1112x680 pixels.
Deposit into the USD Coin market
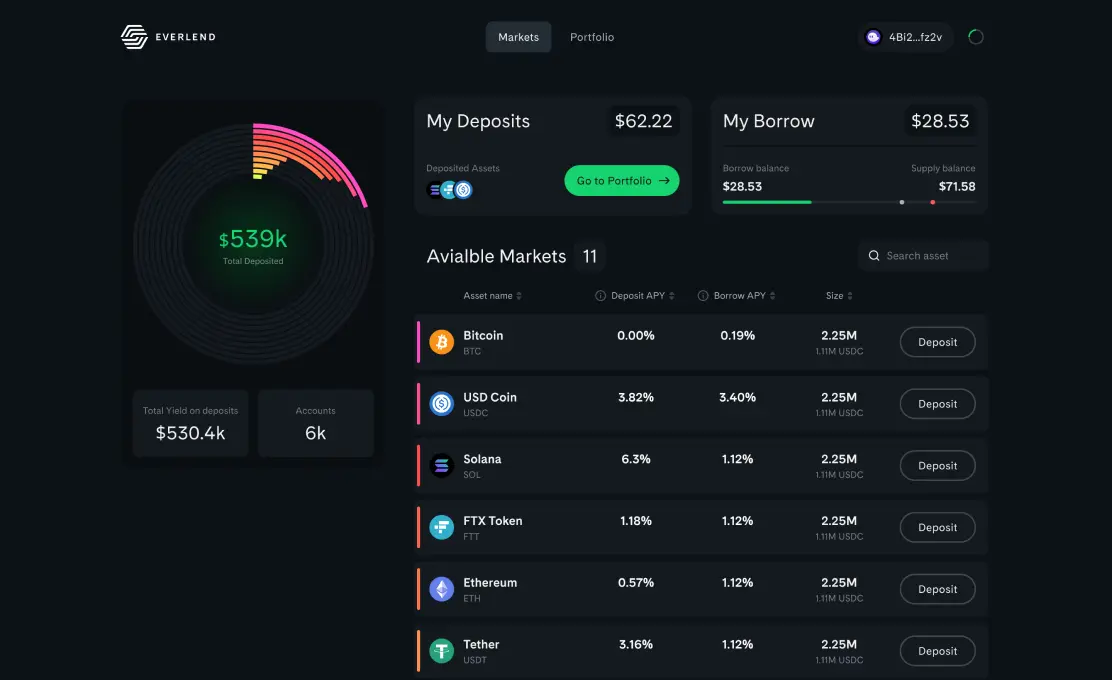[938, 403]
